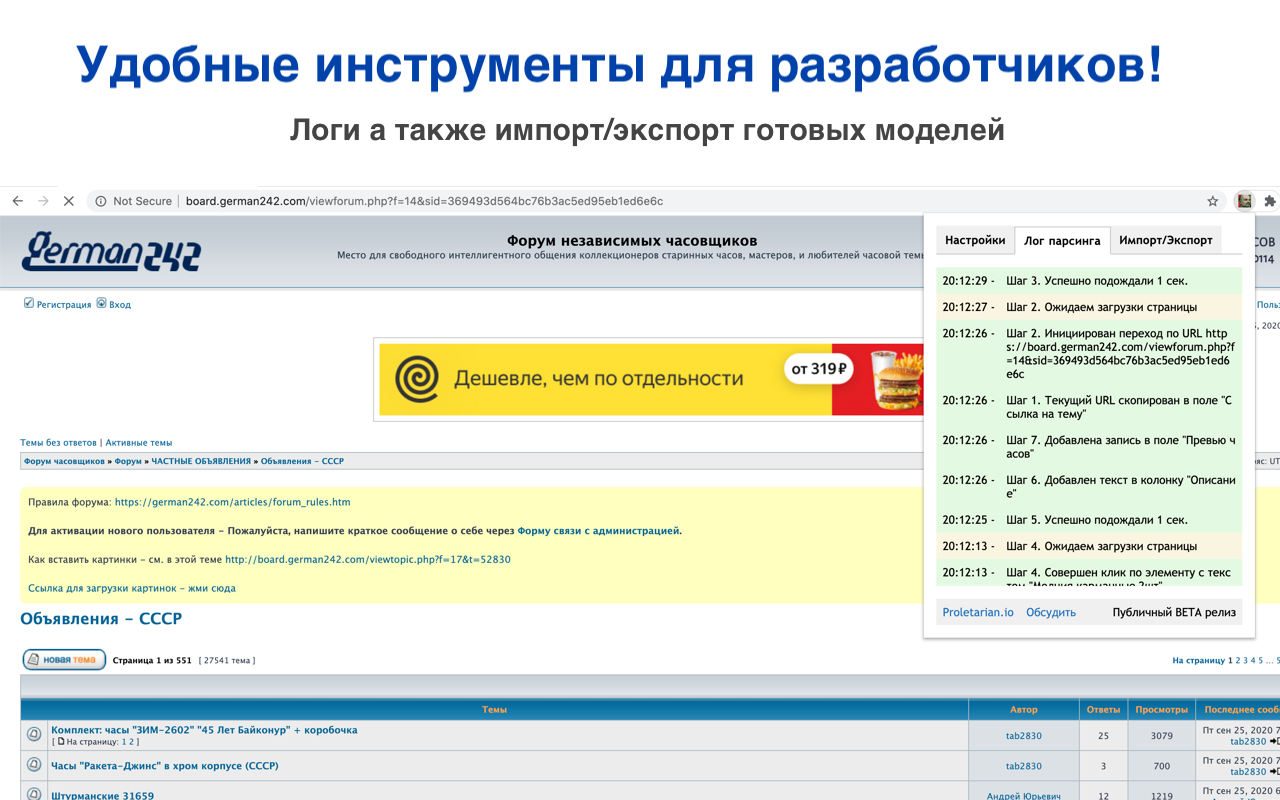Click the Регистрация link
Viewport: 1280px width, 800px height.
click(x=64, y=304)
